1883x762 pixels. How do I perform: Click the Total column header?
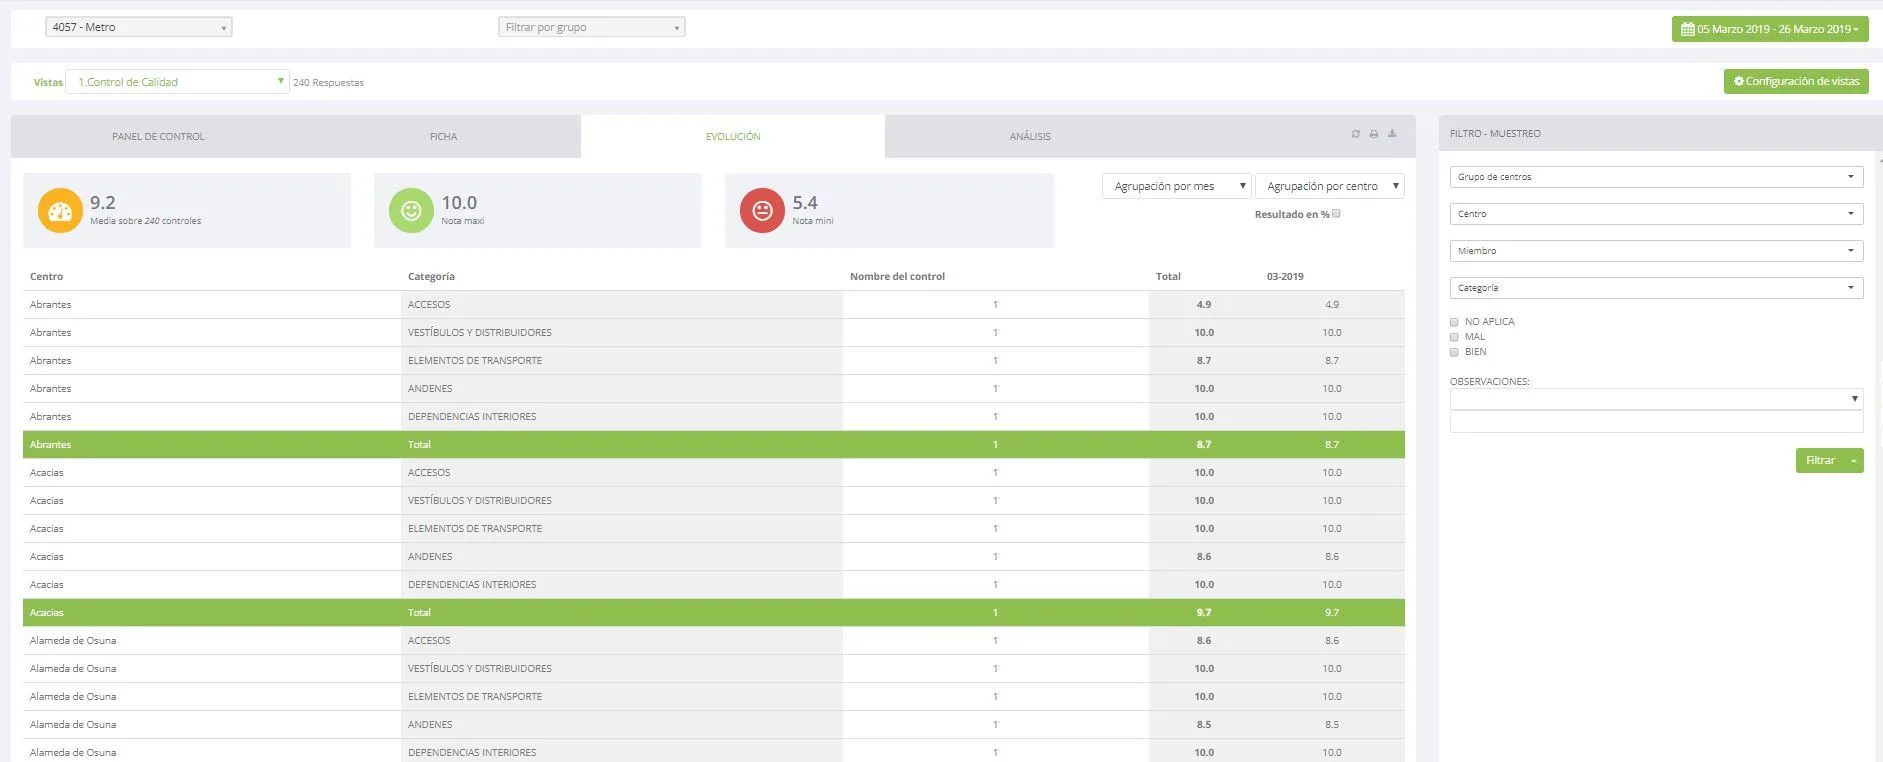[x=1168, y=276]
